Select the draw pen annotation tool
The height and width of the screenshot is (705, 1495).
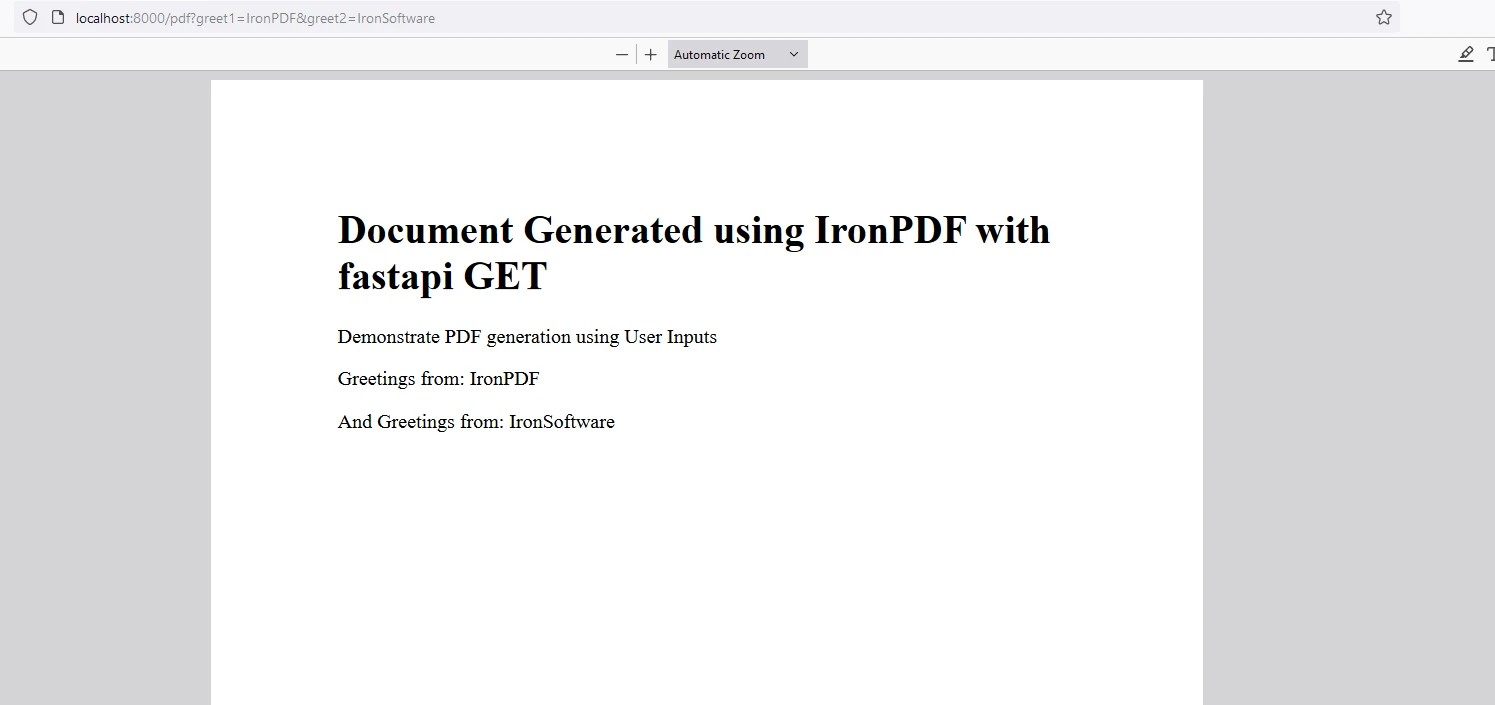[1466, 55]
